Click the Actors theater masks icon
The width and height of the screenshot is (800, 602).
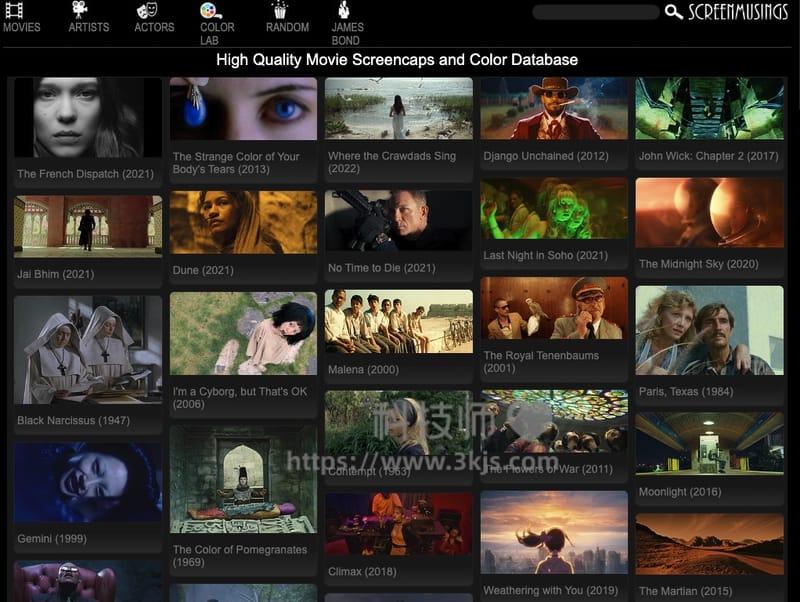[x=147, y=10]
